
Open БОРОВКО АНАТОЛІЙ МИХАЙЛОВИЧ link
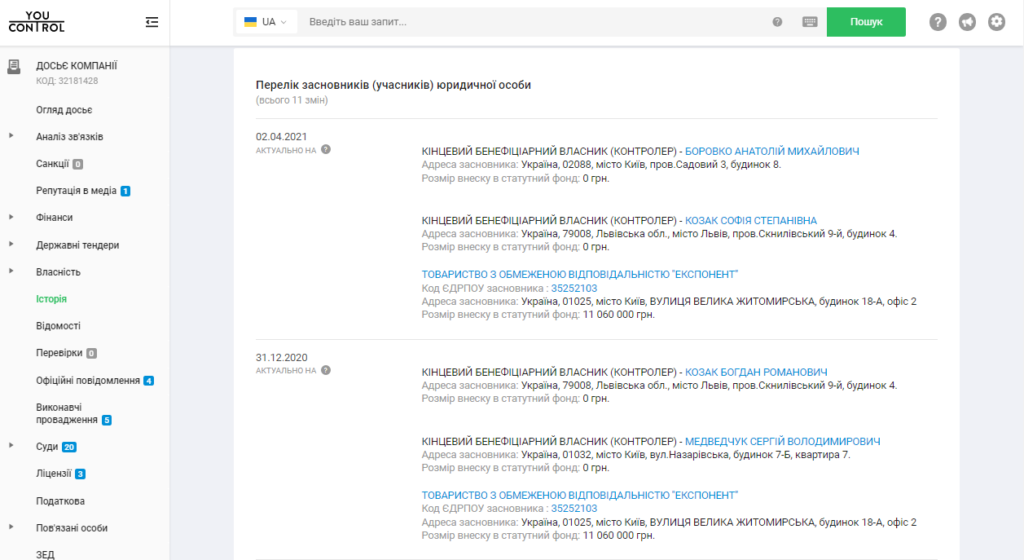[772, 151]
